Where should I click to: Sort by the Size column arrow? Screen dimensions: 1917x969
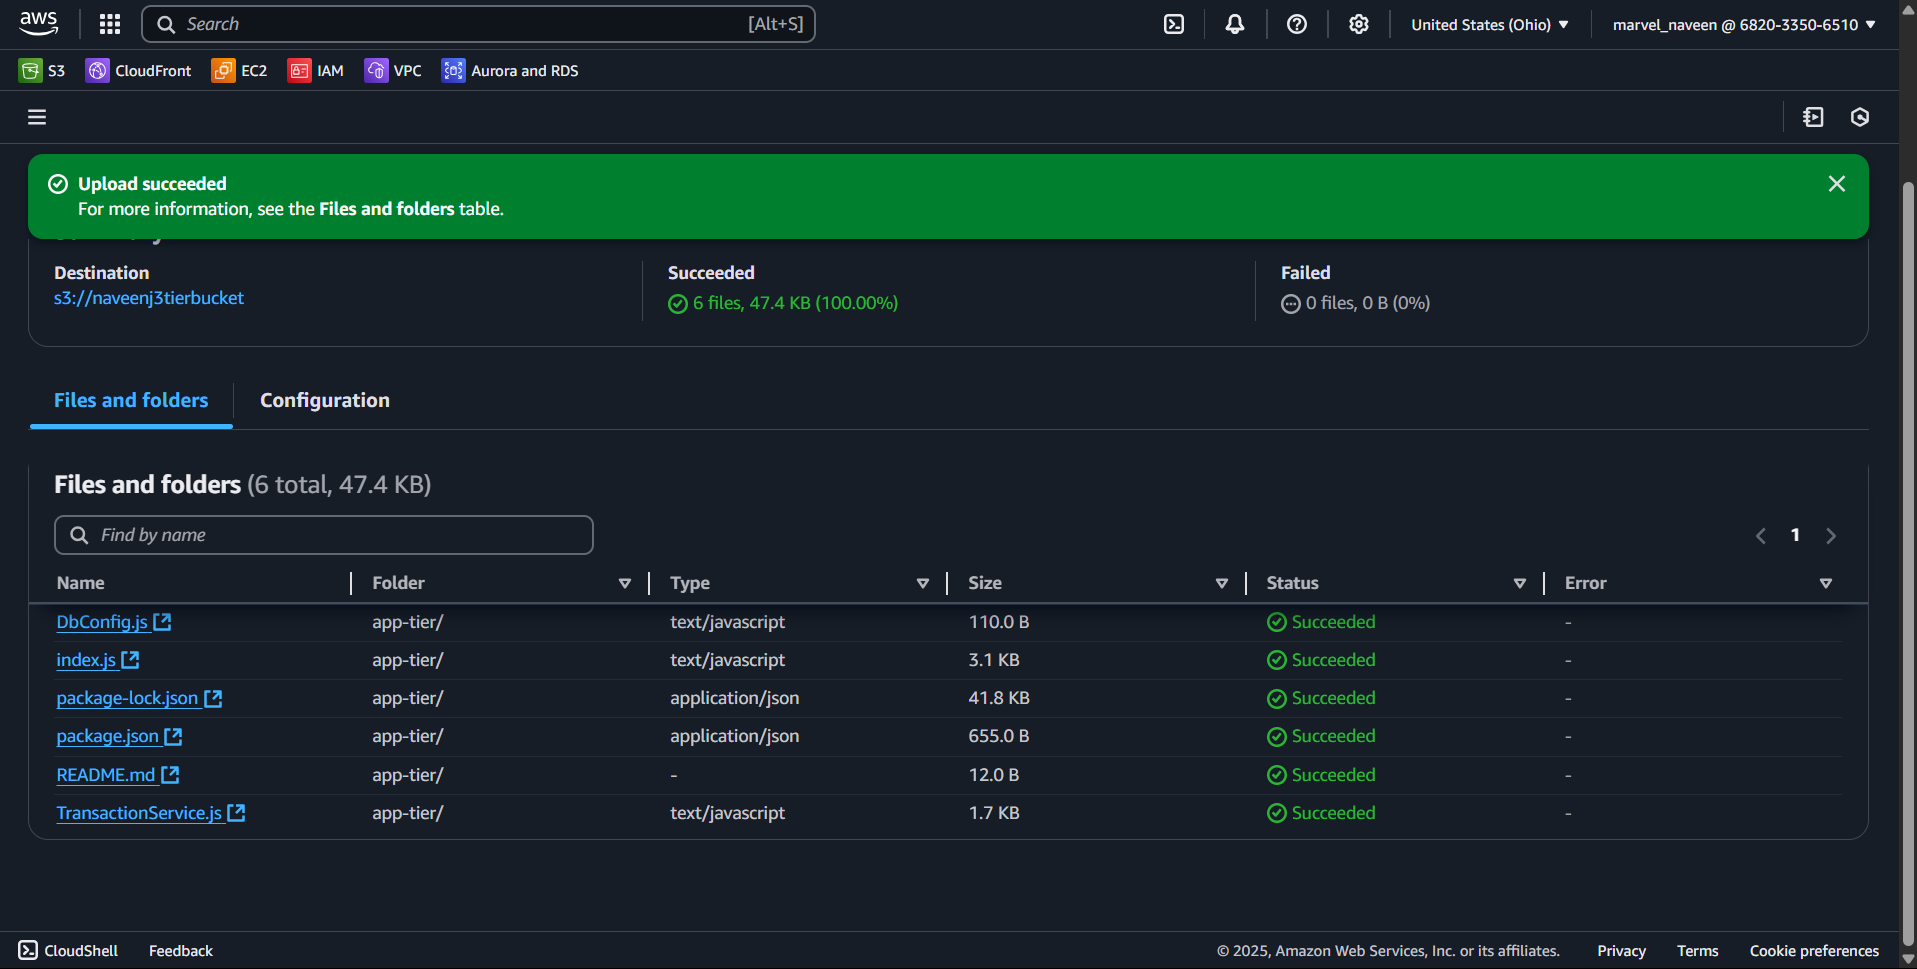click(x=1222, y=583)
